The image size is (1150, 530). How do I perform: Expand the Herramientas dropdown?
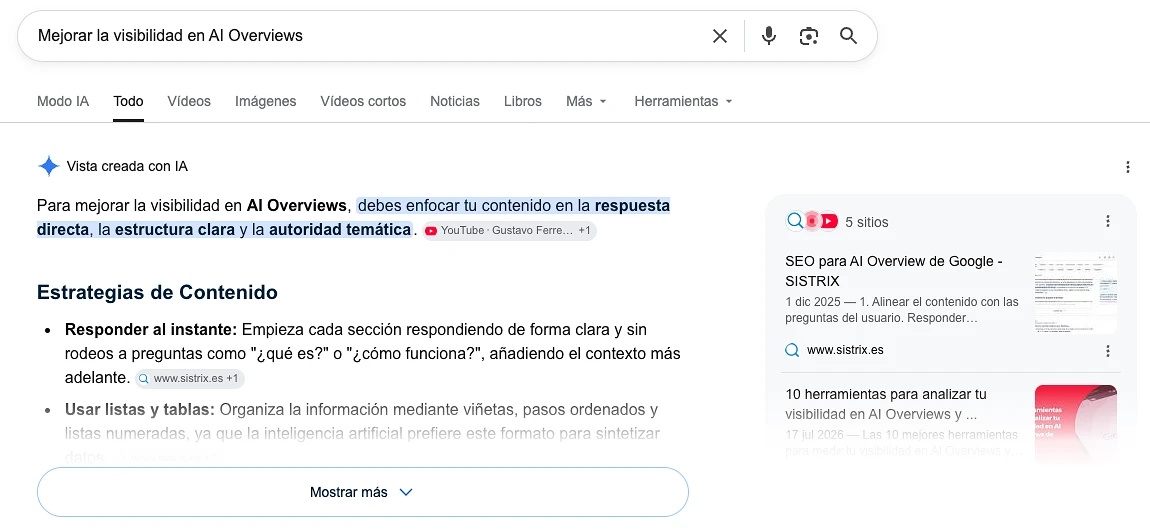[x=684, y=101]
